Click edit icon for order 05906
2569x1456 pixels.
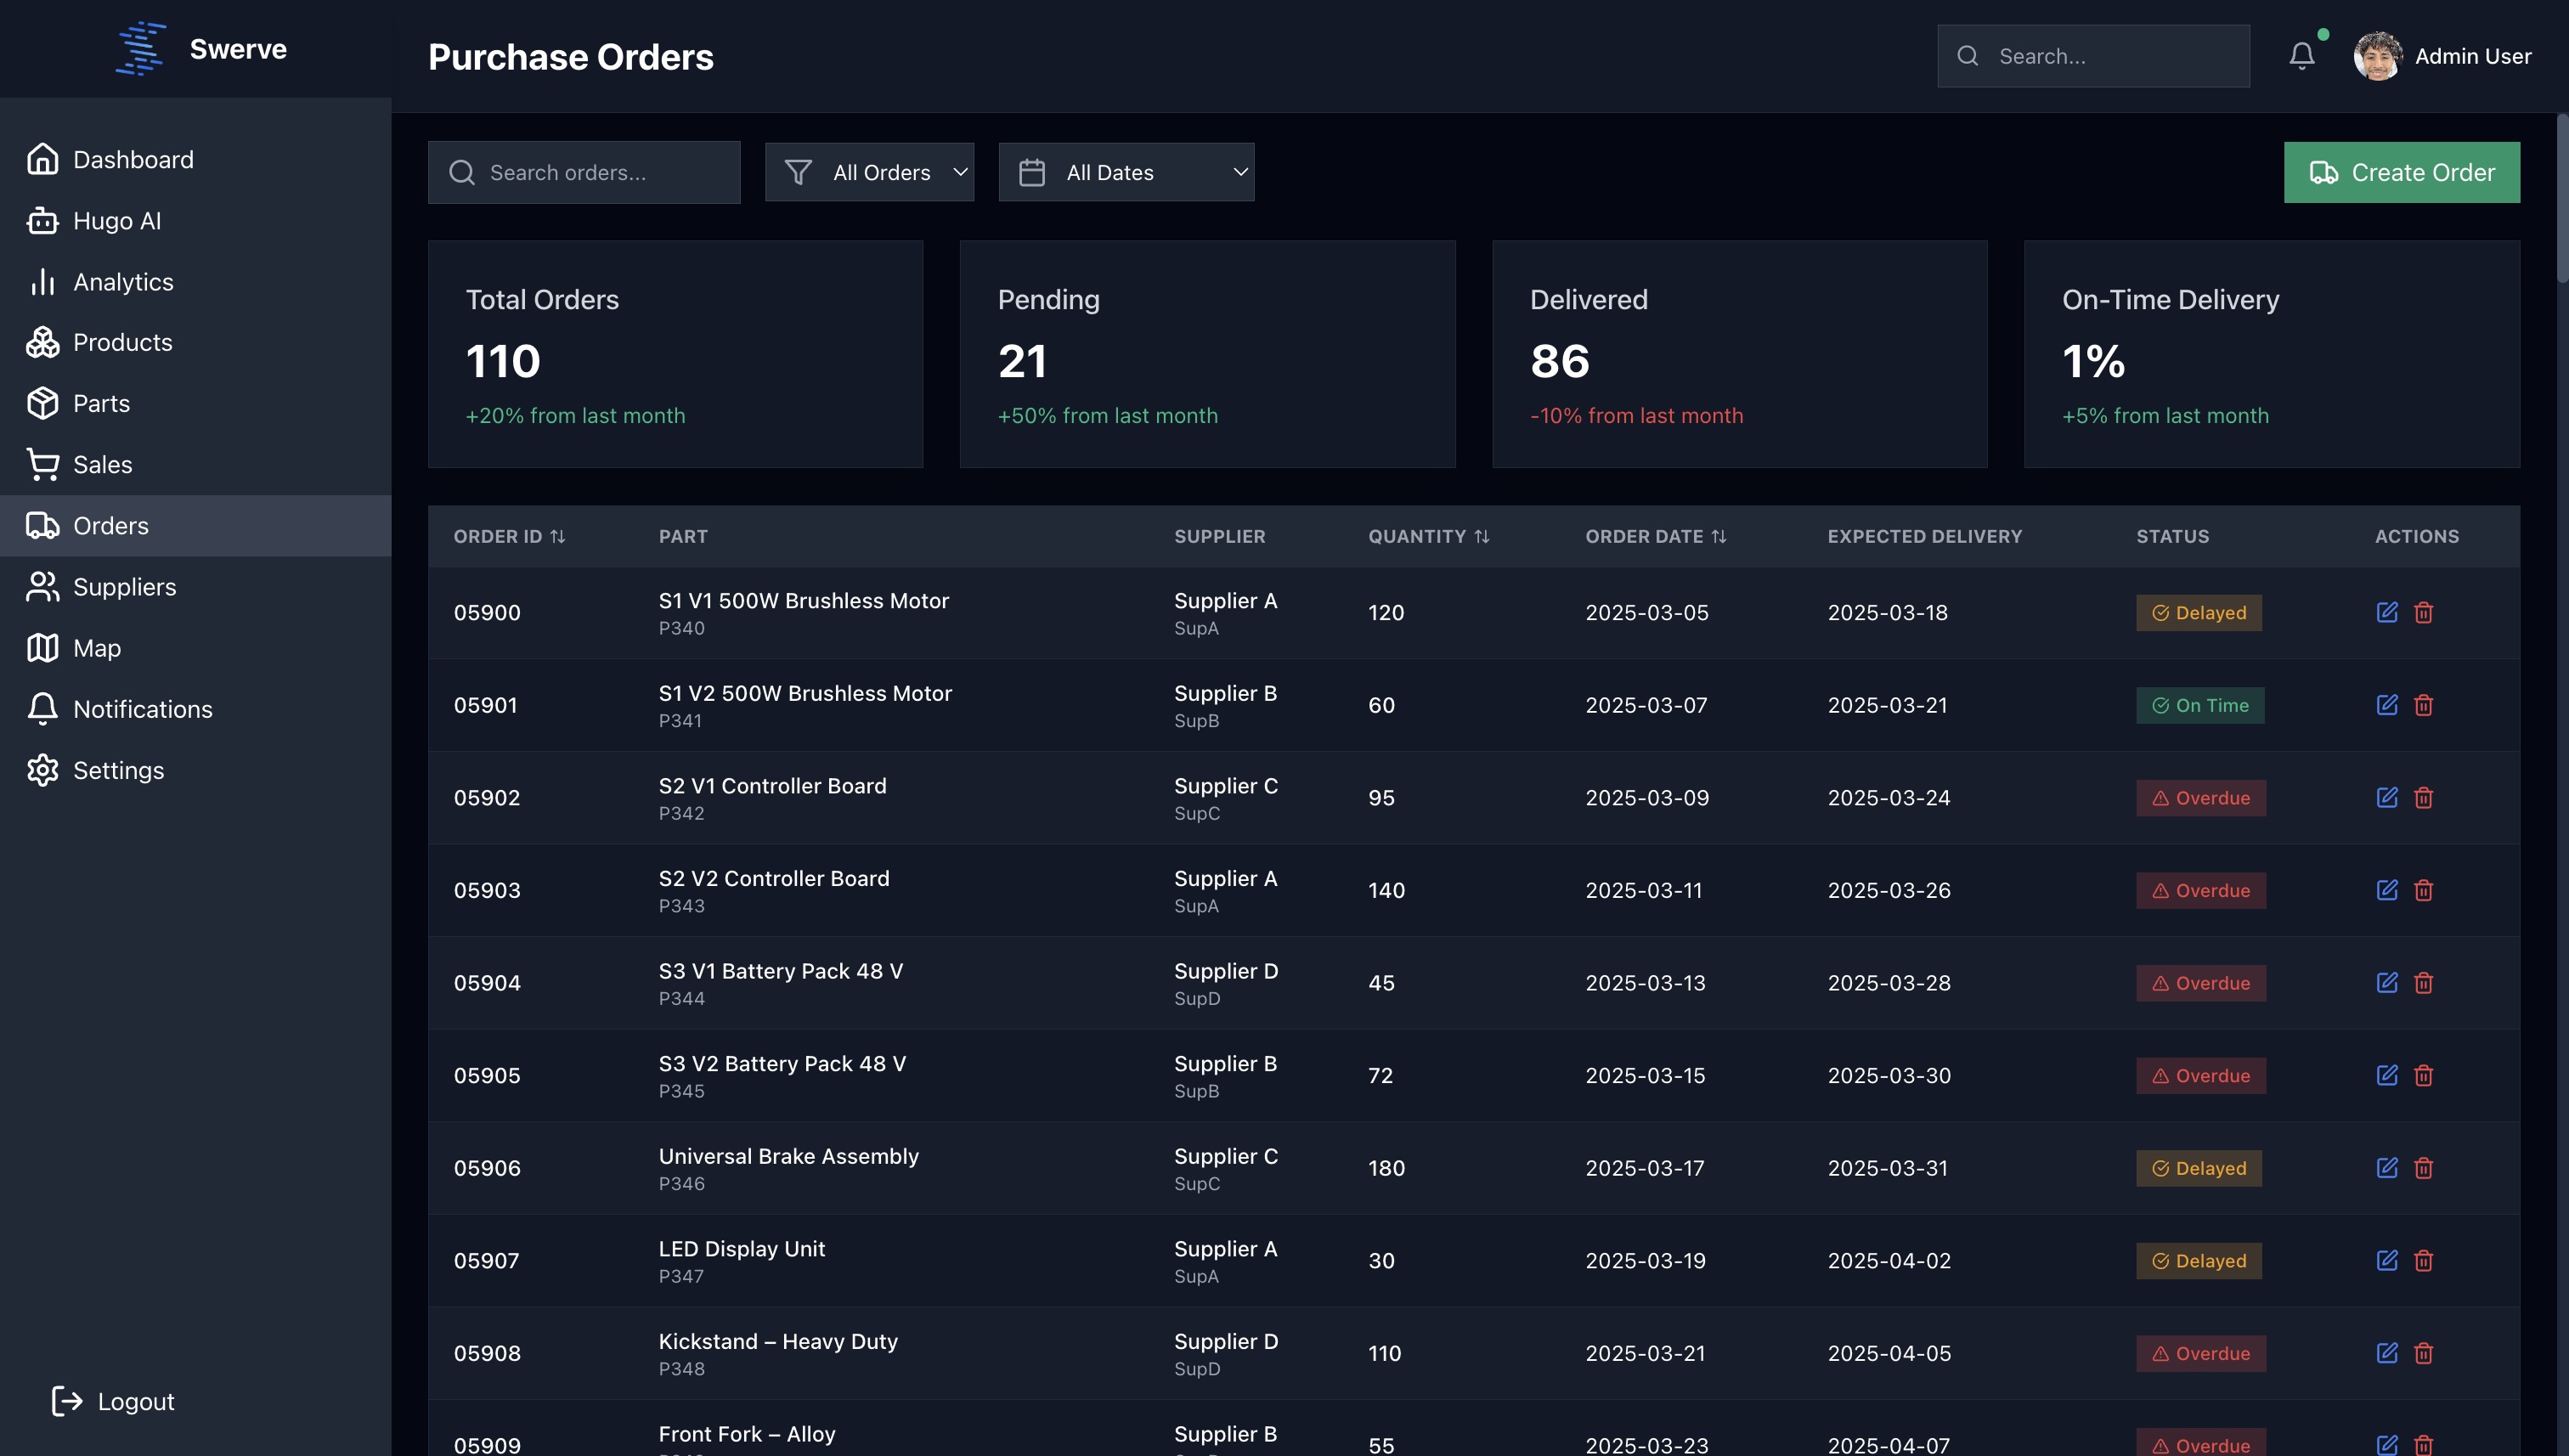2386,1168
